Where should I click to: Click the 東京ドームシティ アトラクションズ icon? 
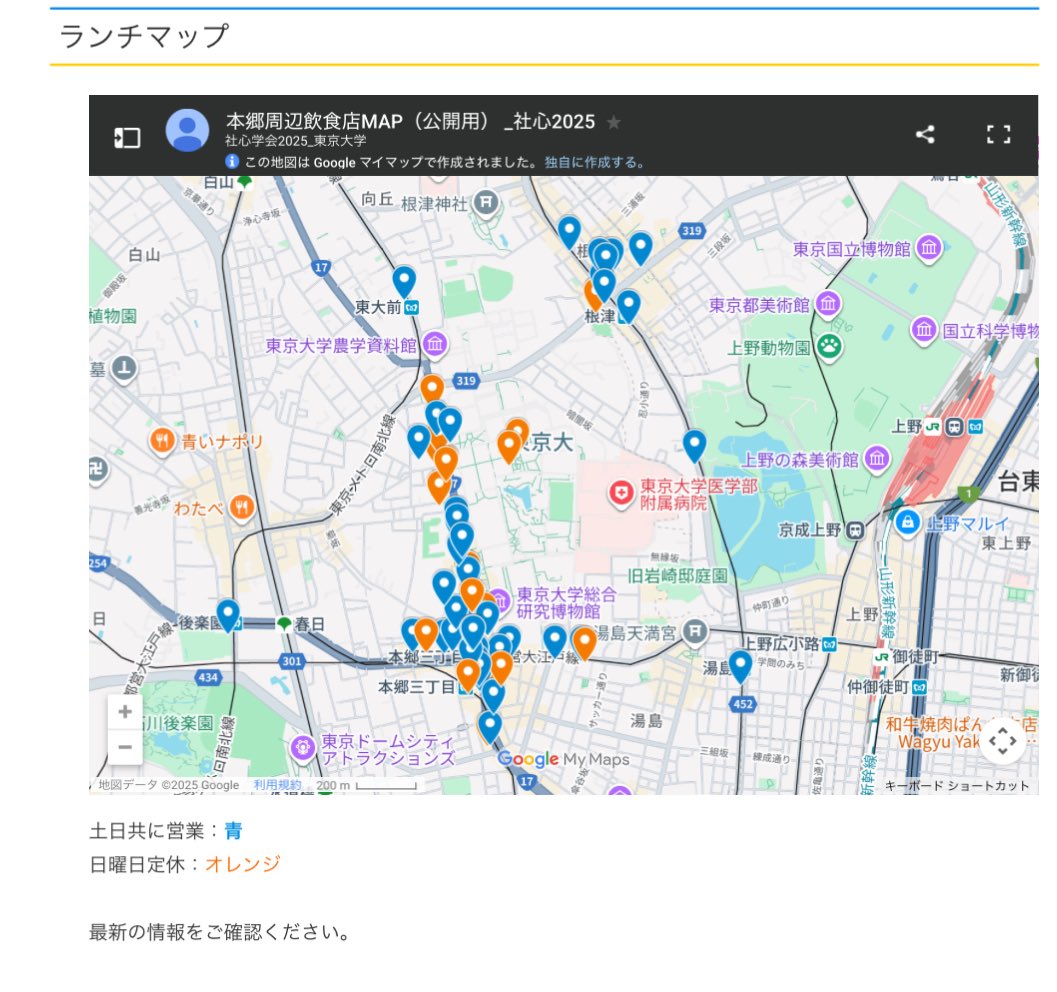click(x=303, y=747)
